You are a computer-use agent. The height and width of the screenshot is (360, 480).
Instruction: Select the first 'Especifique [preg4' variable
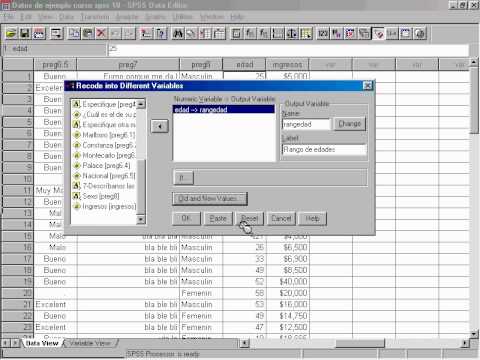[x=104, y=104]
